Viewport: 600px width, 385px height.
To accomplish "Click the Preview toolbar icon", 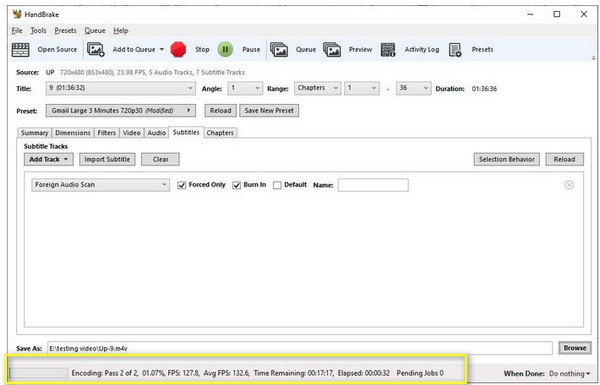I will click(332, 50).
